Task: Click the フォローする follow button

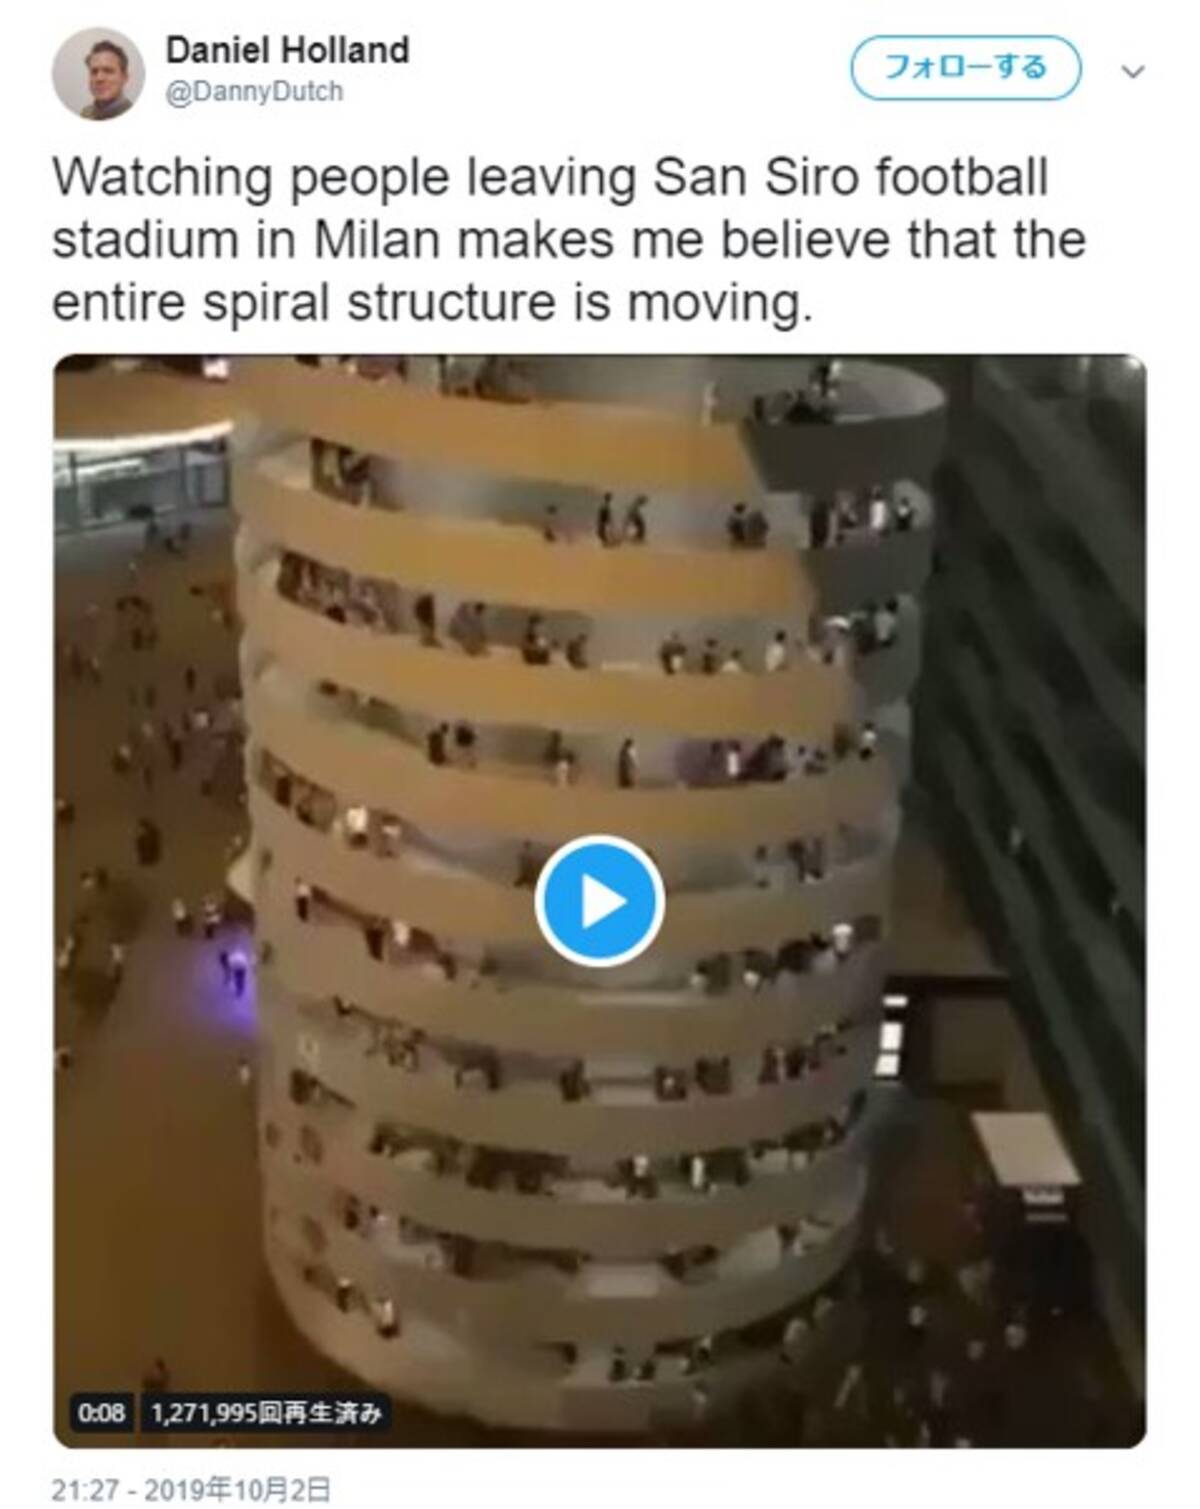Action: coord(965,68)
